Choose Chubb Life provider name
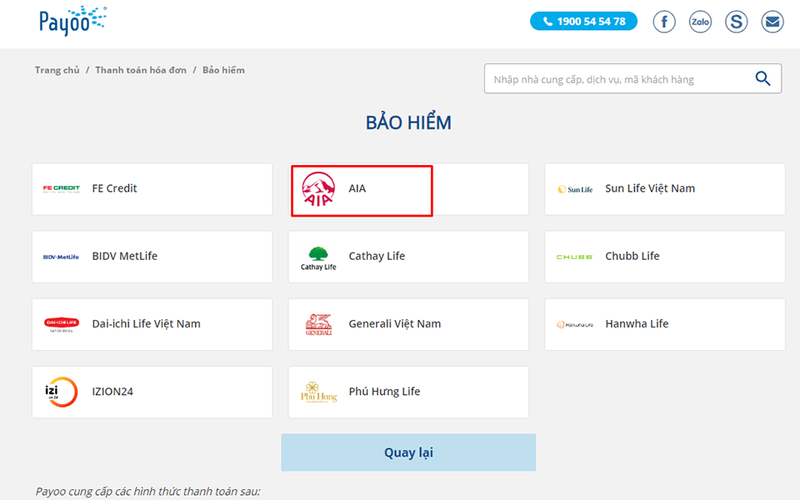Screen dimensions: 800x500 pyautogui.click(x=632, y=256)
